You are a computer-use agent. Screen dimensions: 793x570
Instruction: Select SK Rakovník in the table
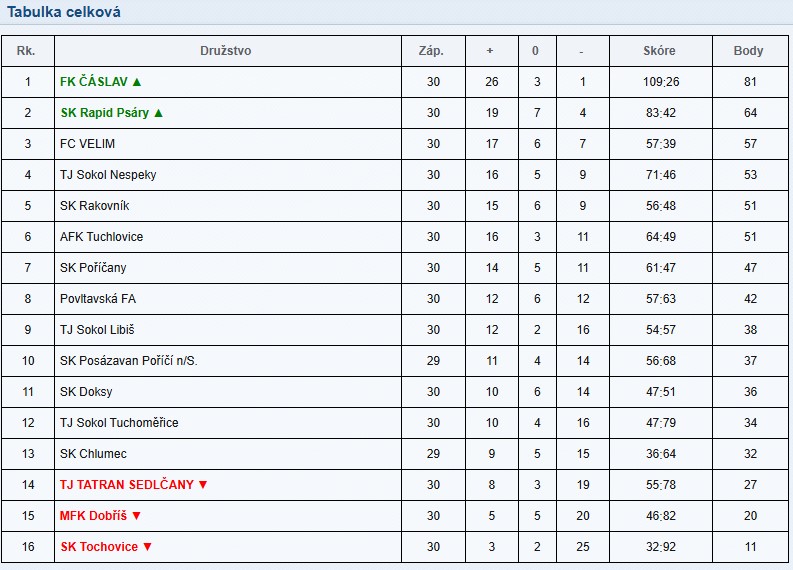click(x=95, y=206)
